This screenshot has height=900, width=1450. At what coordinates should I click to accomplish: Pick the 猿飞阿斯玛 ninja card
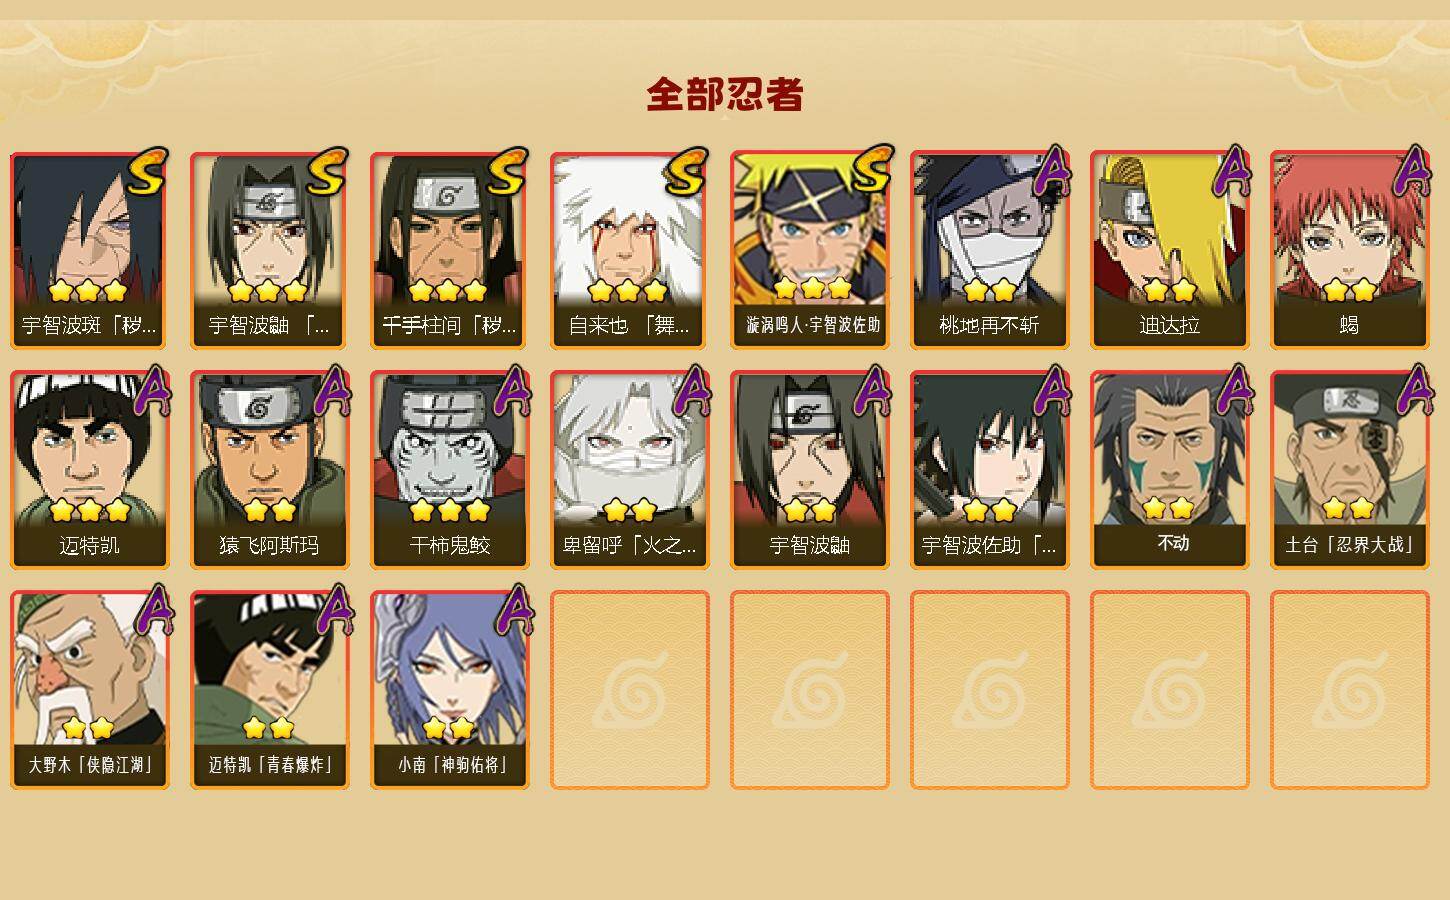[269, 470]
